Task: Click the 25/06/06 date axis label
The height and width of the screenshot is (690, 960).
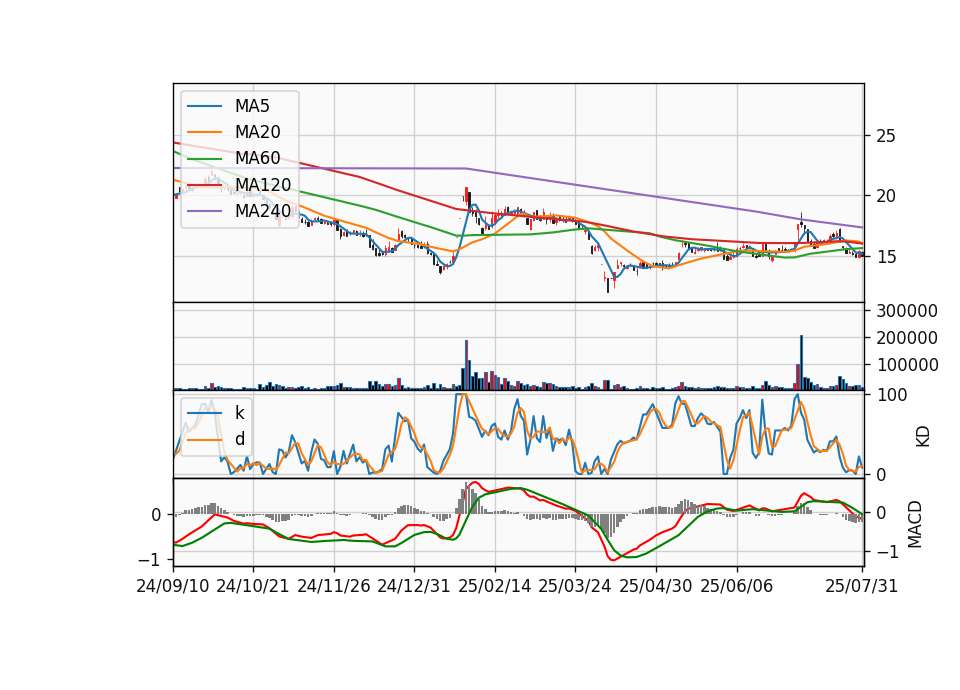Action: tap(737, 586)
